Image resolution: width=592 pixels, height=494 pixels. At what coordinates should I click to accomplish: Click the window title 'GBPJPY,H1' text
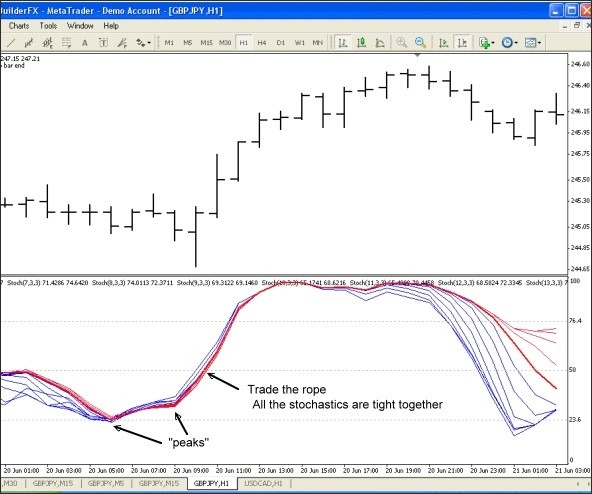pyautogui.click(x=196, y=11)
